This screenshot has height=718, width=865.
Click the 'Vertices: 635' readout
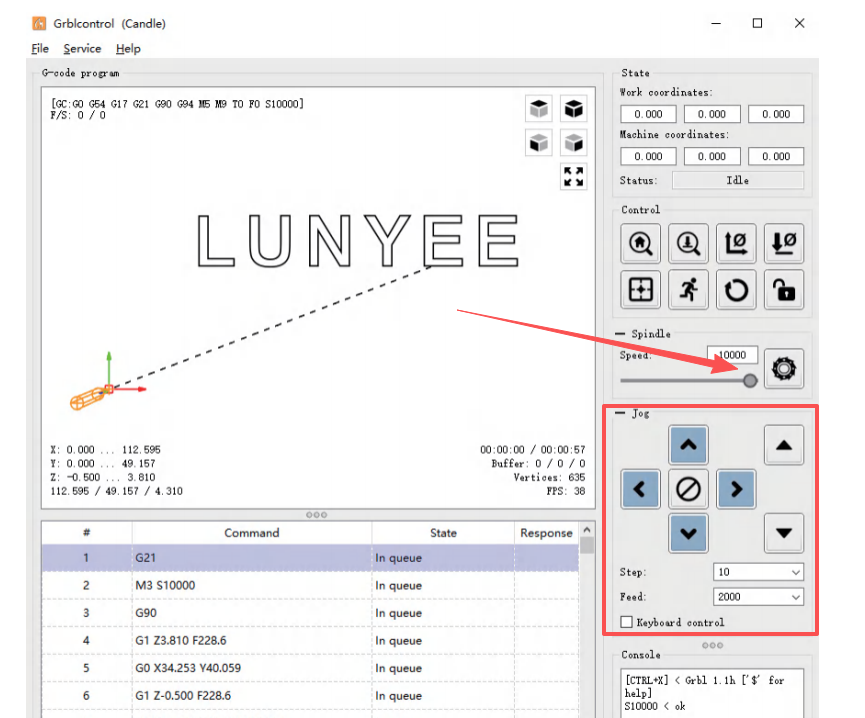(x=549, y=477)
